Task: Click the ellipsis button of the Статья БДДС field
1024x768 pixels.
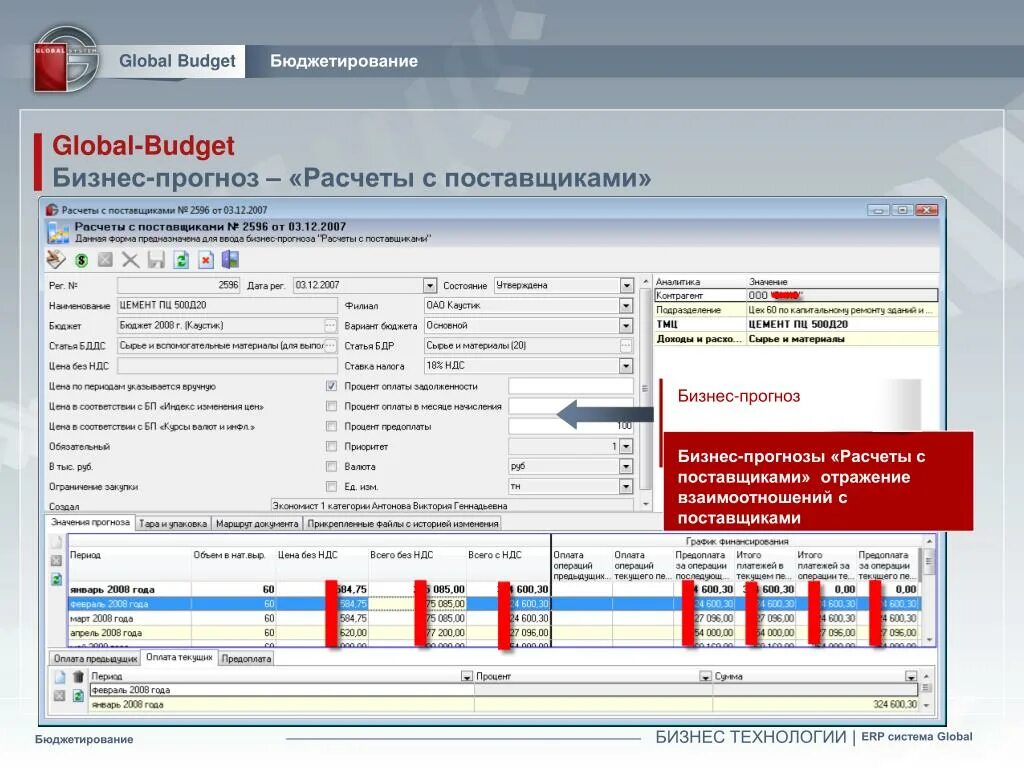Action: pyautogui.click(x=330, y=345)
